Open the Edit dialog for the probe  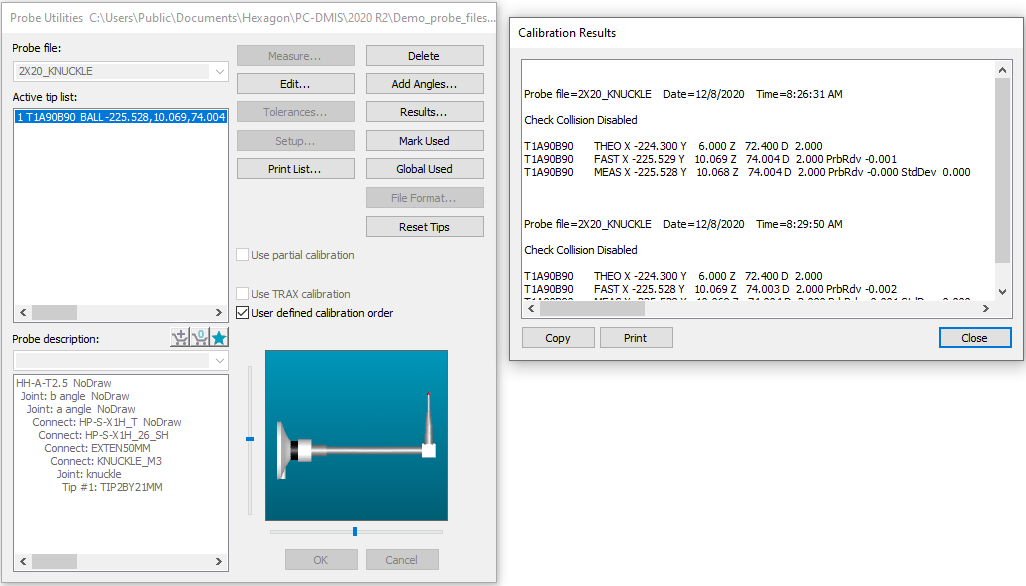pyautogui.click(x=295, y=83)
